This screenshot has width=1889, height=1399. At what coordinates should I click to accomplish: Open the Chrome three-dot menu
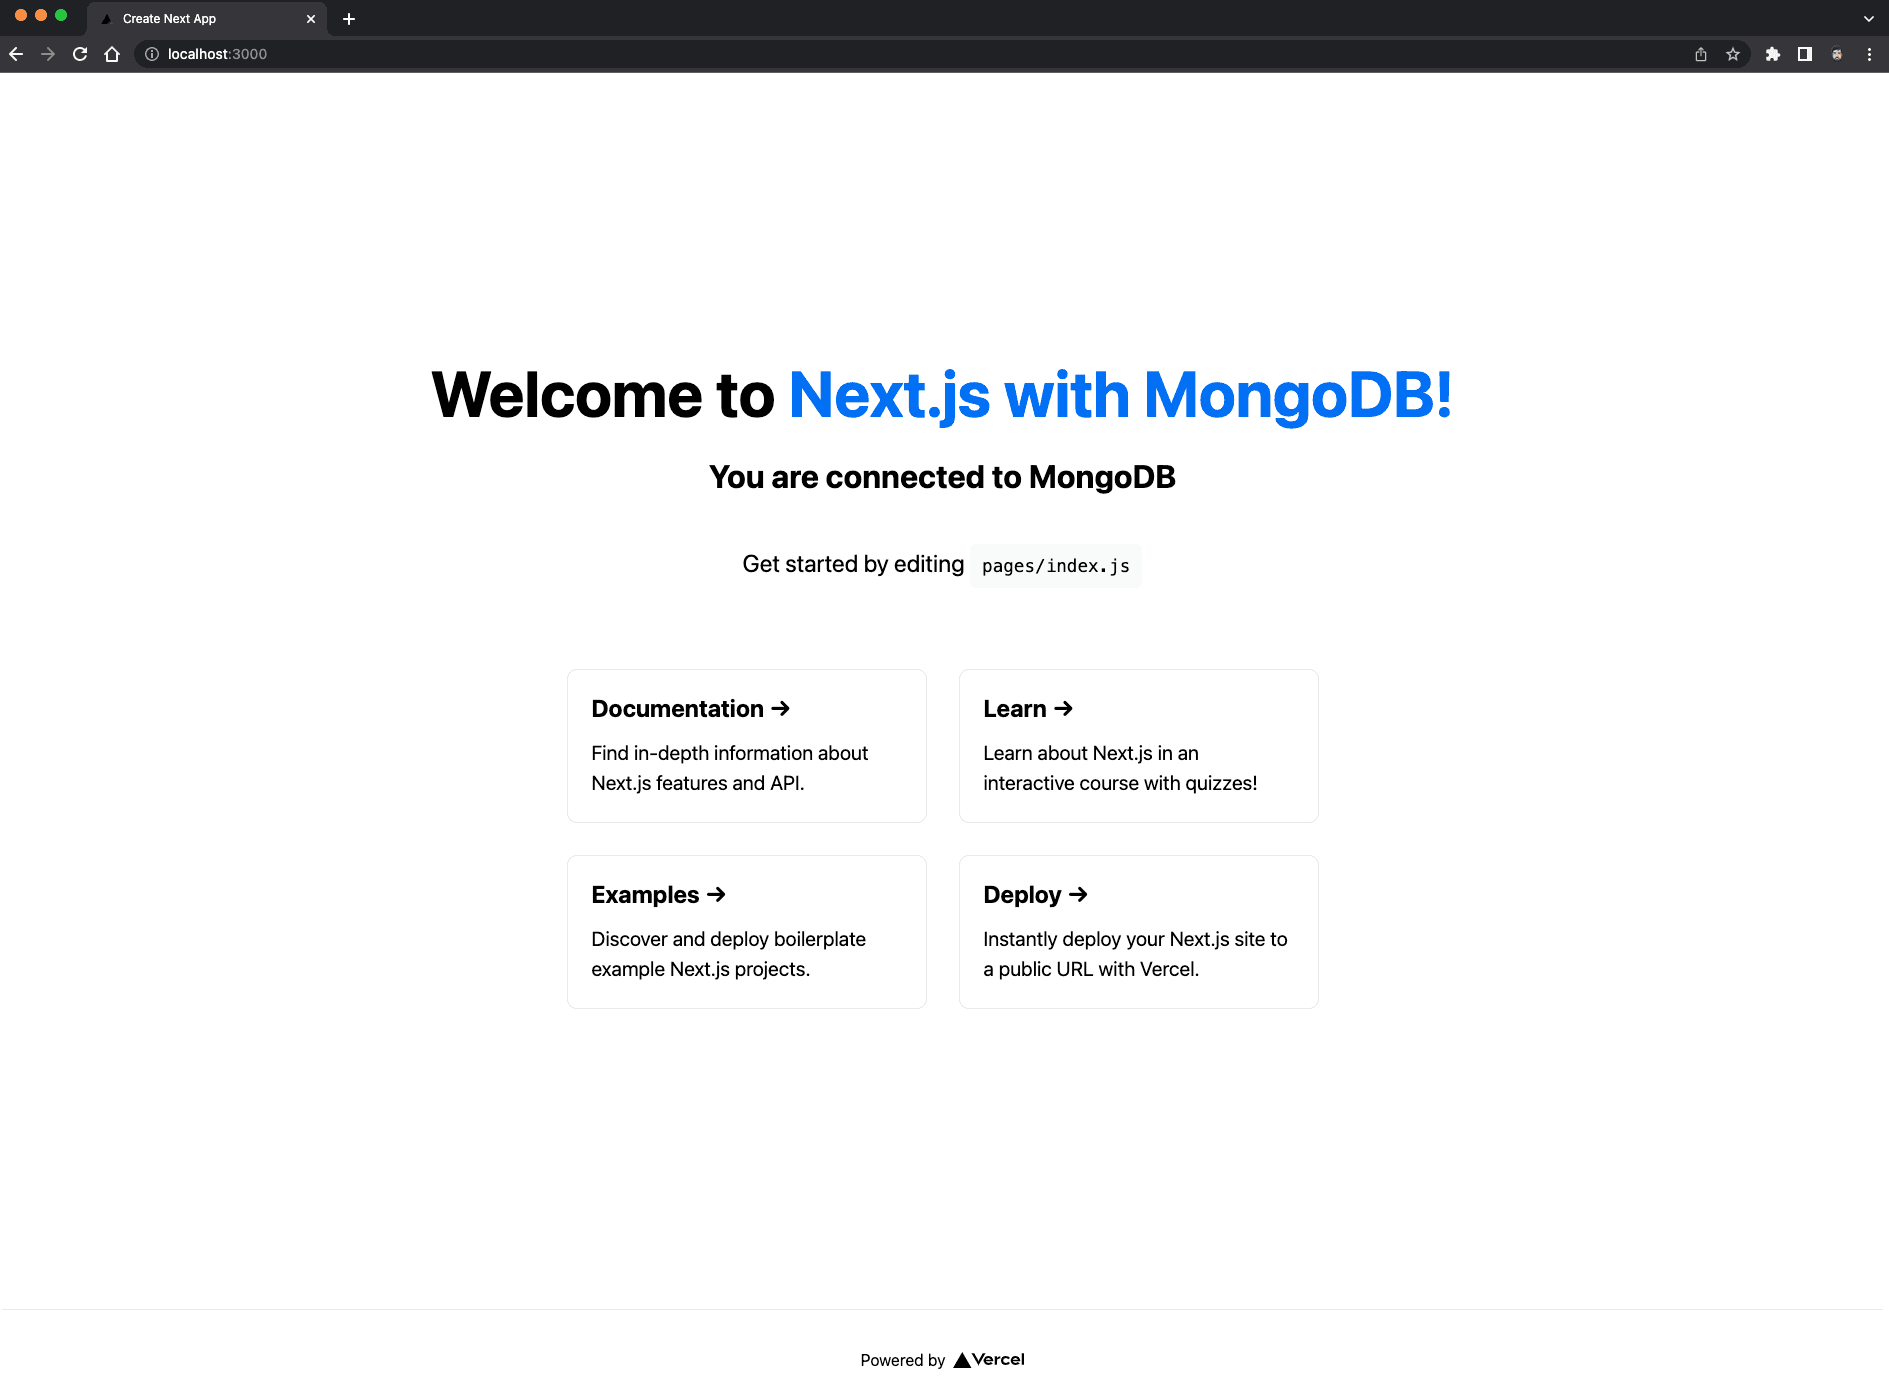(1870, 54)
